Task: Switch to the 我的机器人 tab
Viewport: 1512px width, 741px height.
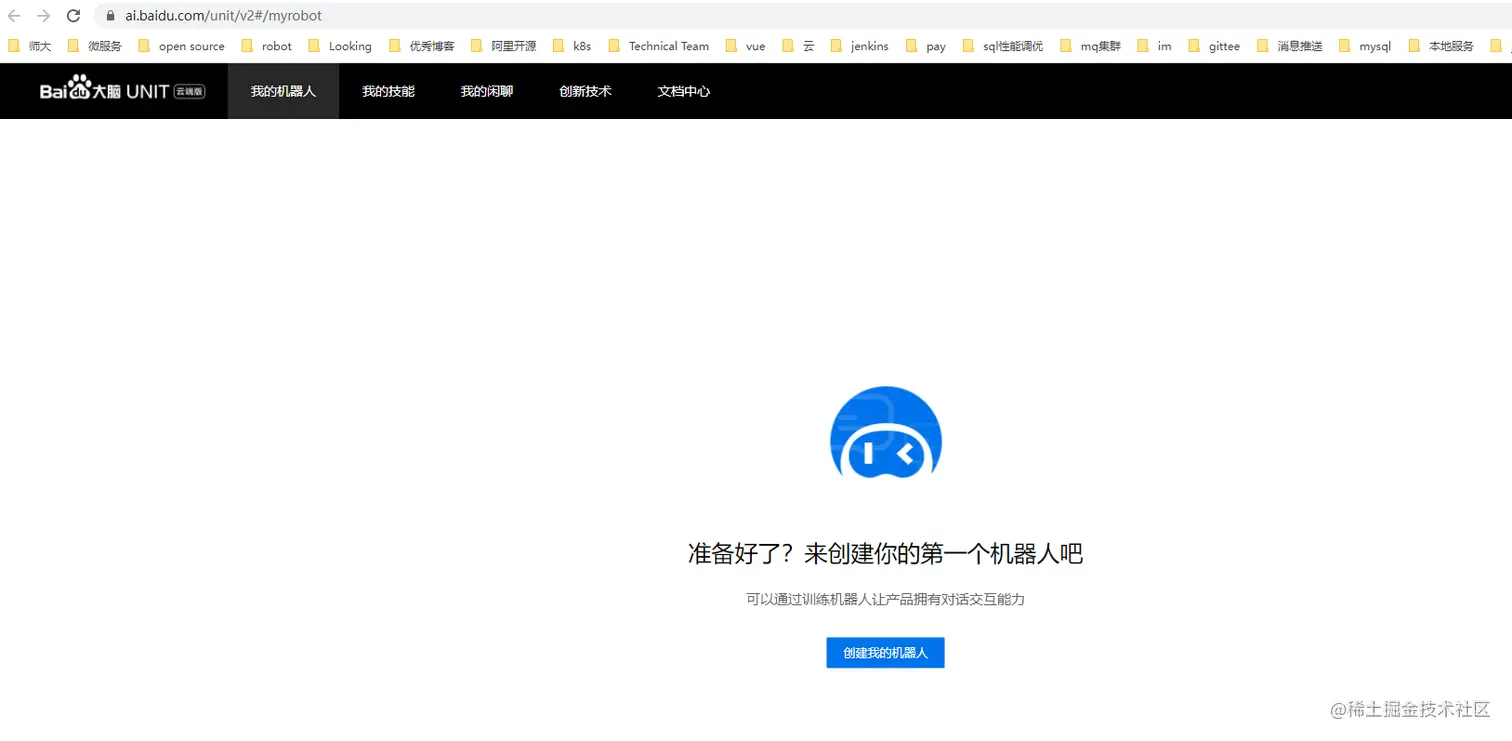Action: point(283,91)
